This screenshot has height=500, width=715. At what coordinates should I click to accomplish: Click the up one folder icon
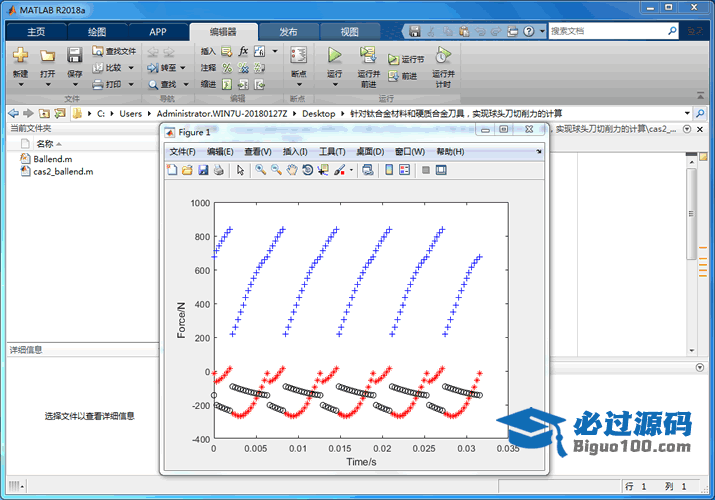[44, 113]
